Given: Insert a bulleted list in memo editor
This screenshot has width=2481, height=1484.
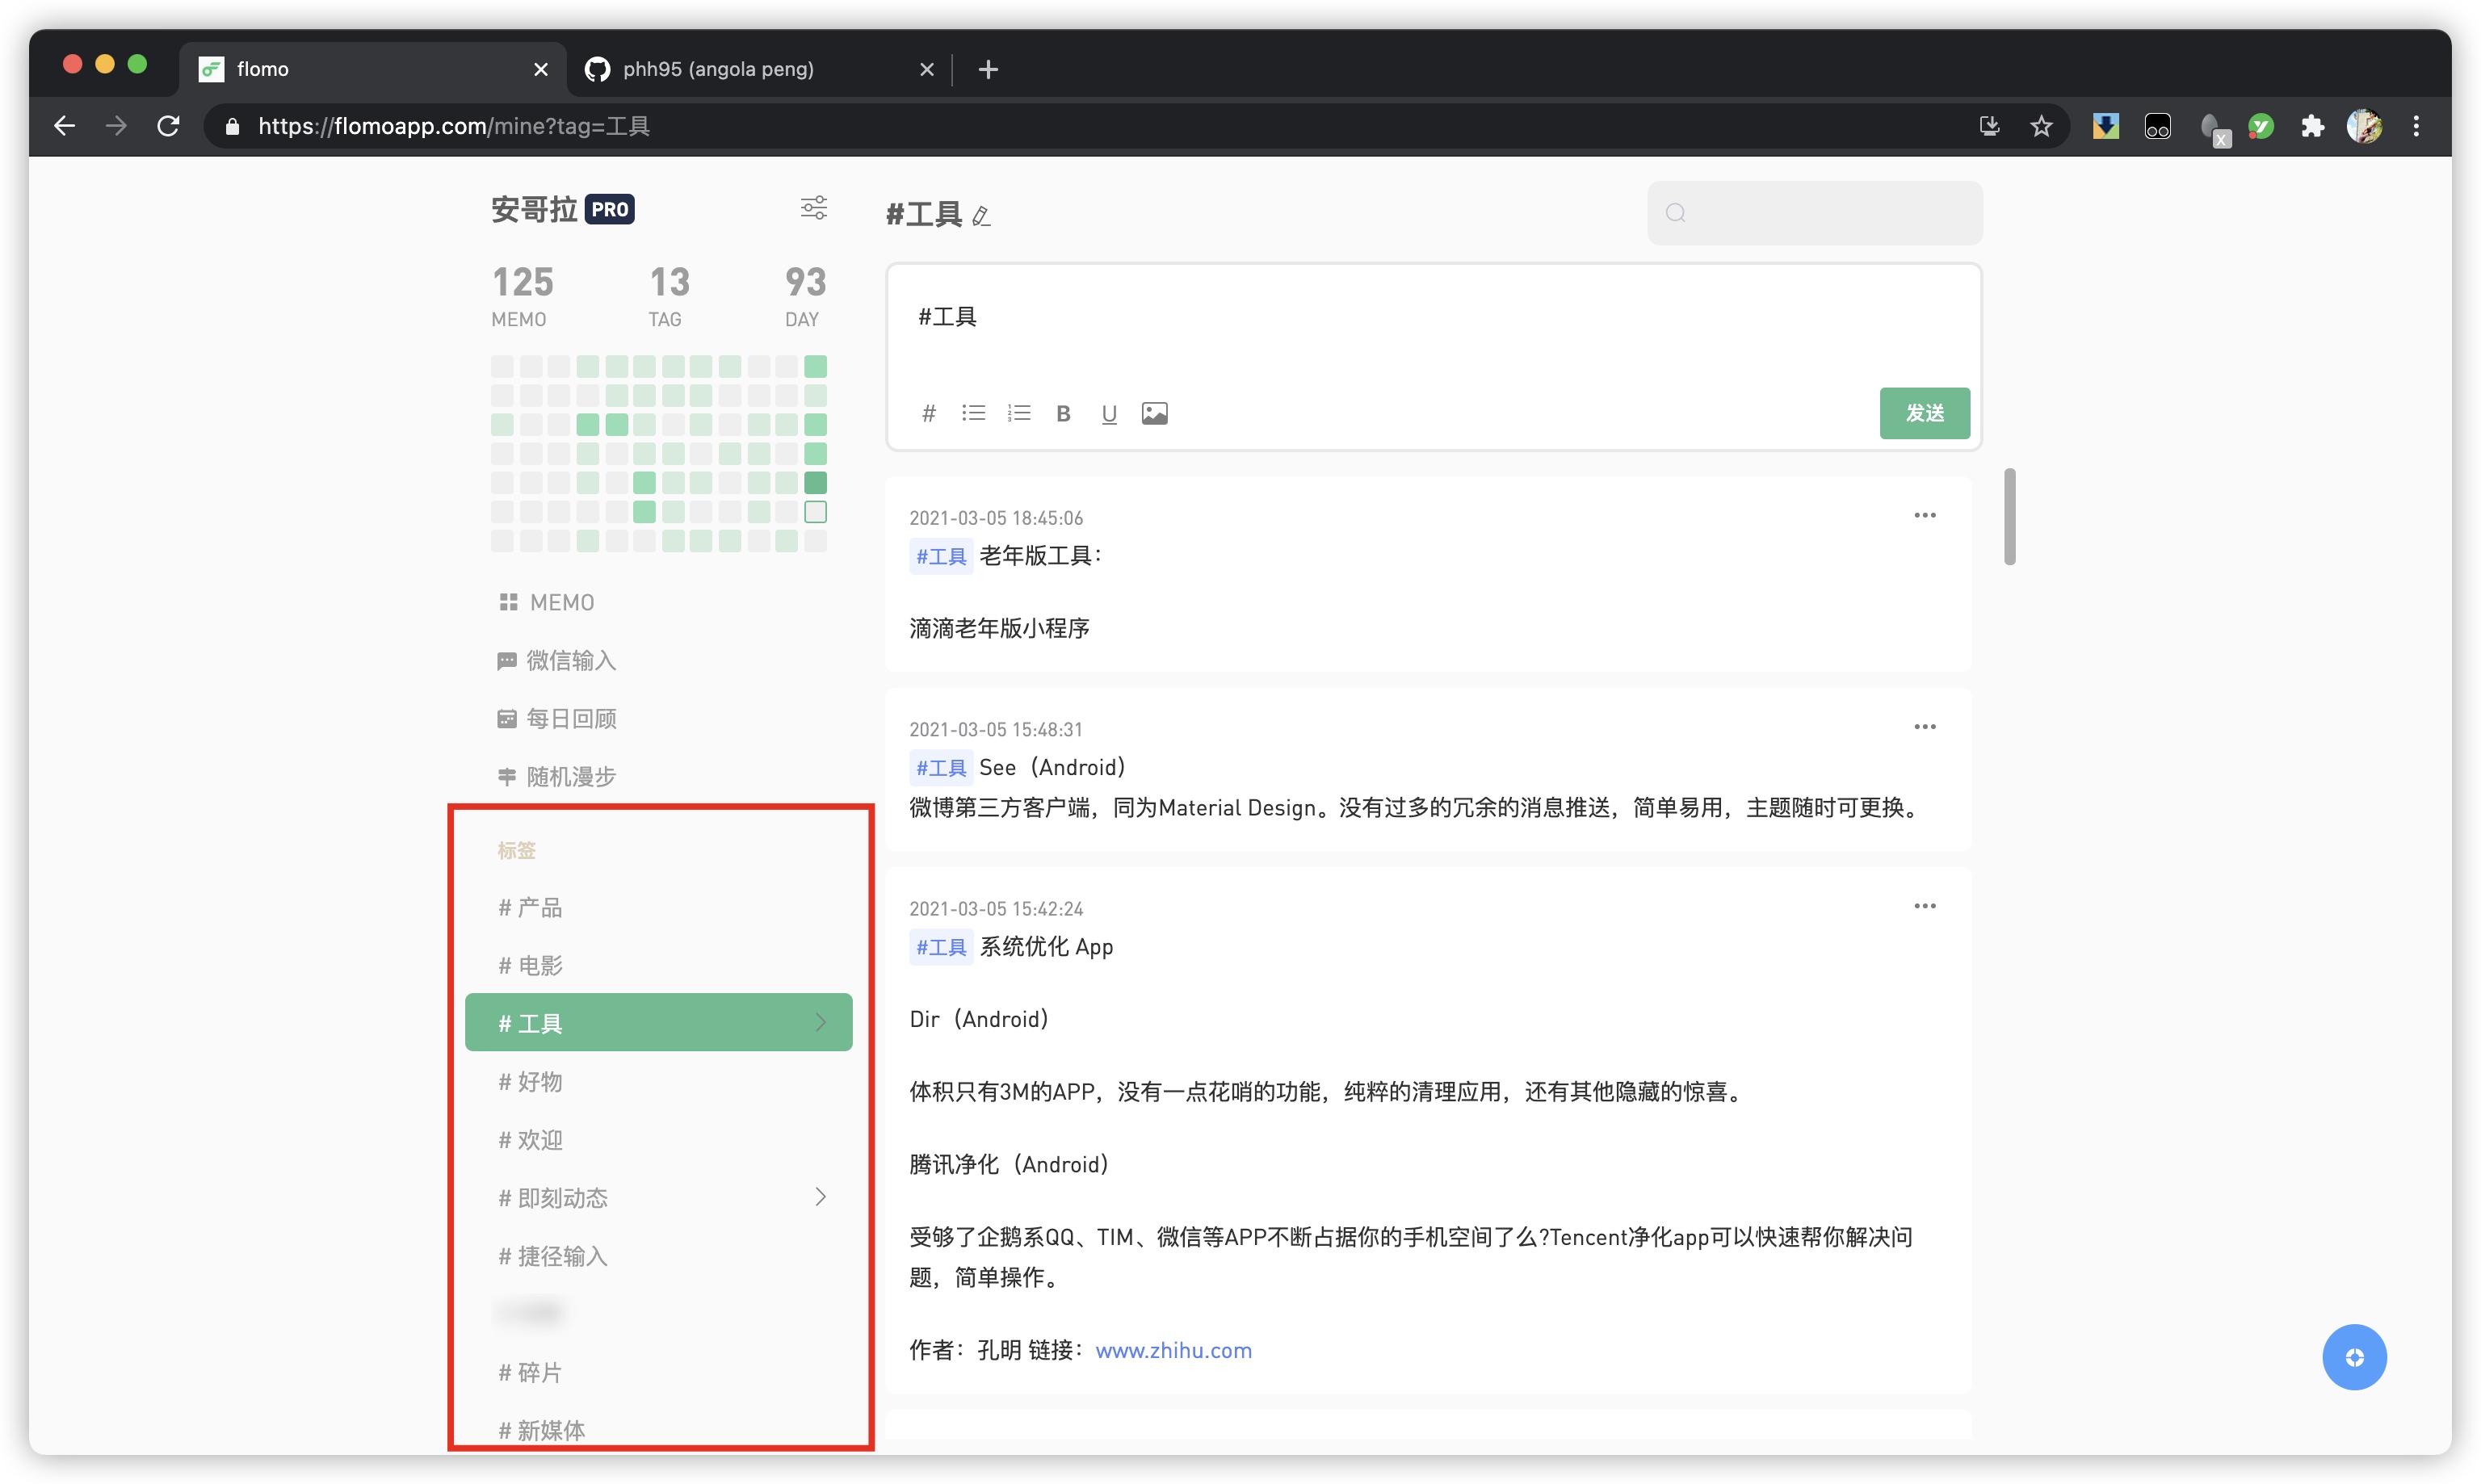Looking at the screenshot, I should pyautogui.click(x=972, y=413).
